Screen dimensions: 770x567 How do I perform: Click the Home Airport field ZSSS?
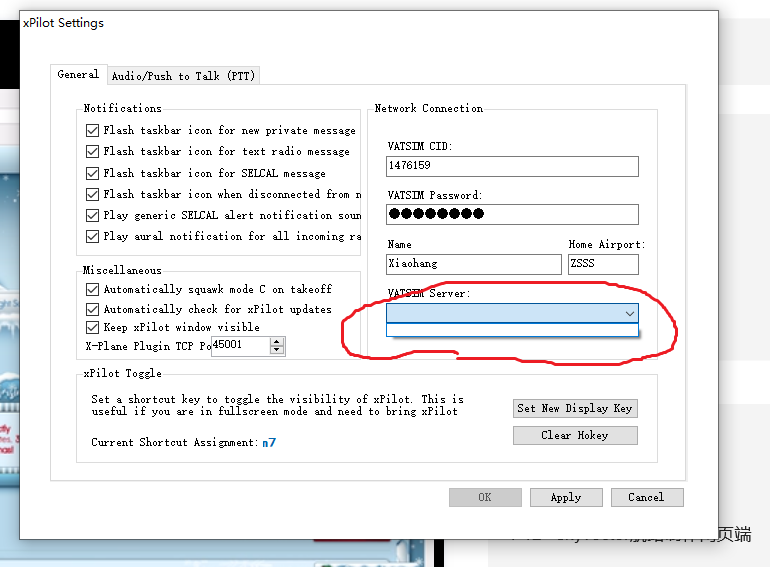(604, 264)
